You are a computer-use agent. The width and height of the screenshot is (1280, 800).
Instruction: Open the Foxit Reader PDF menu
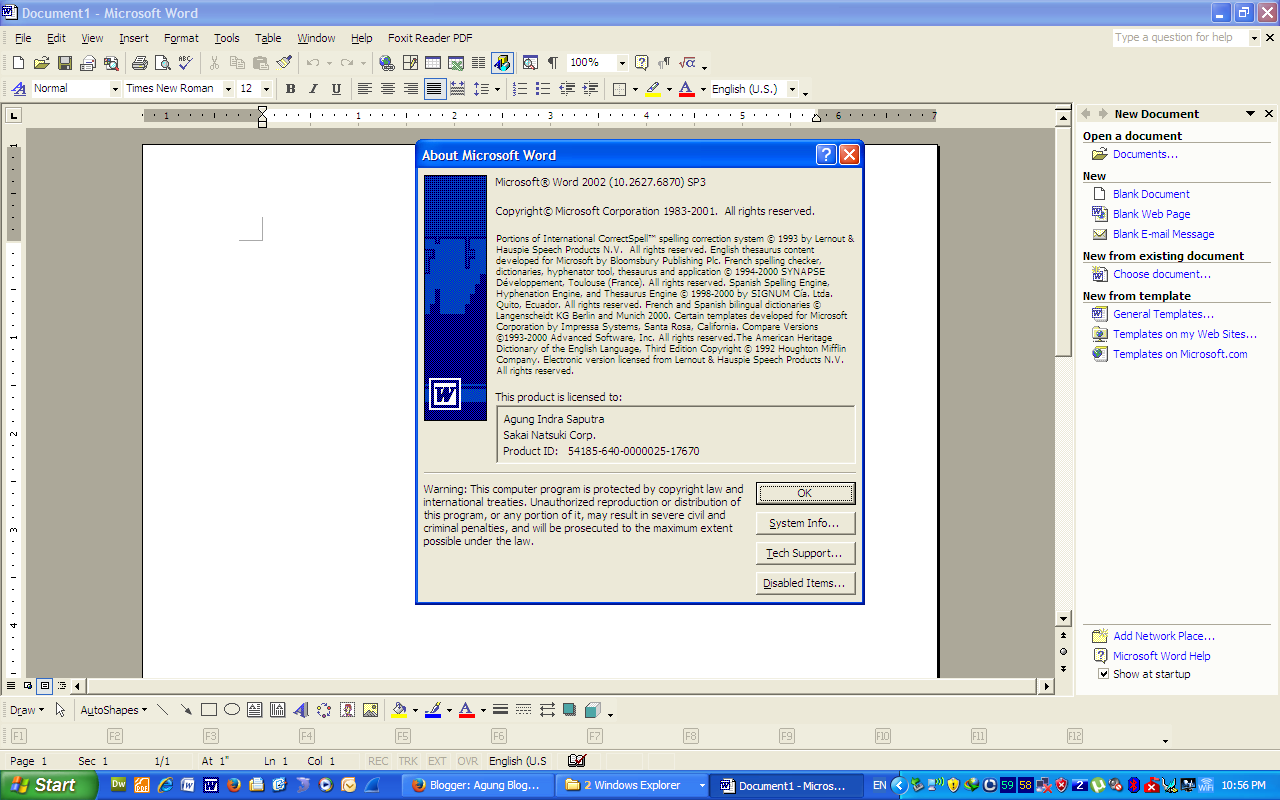(x=430, y=38)
